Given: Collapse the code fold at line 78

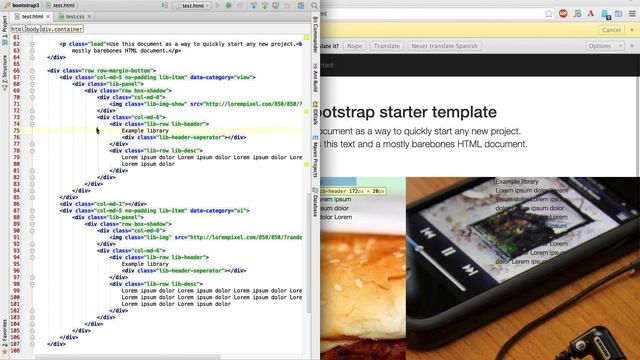Looking at the screenshot, I should (x=32, y=151).
